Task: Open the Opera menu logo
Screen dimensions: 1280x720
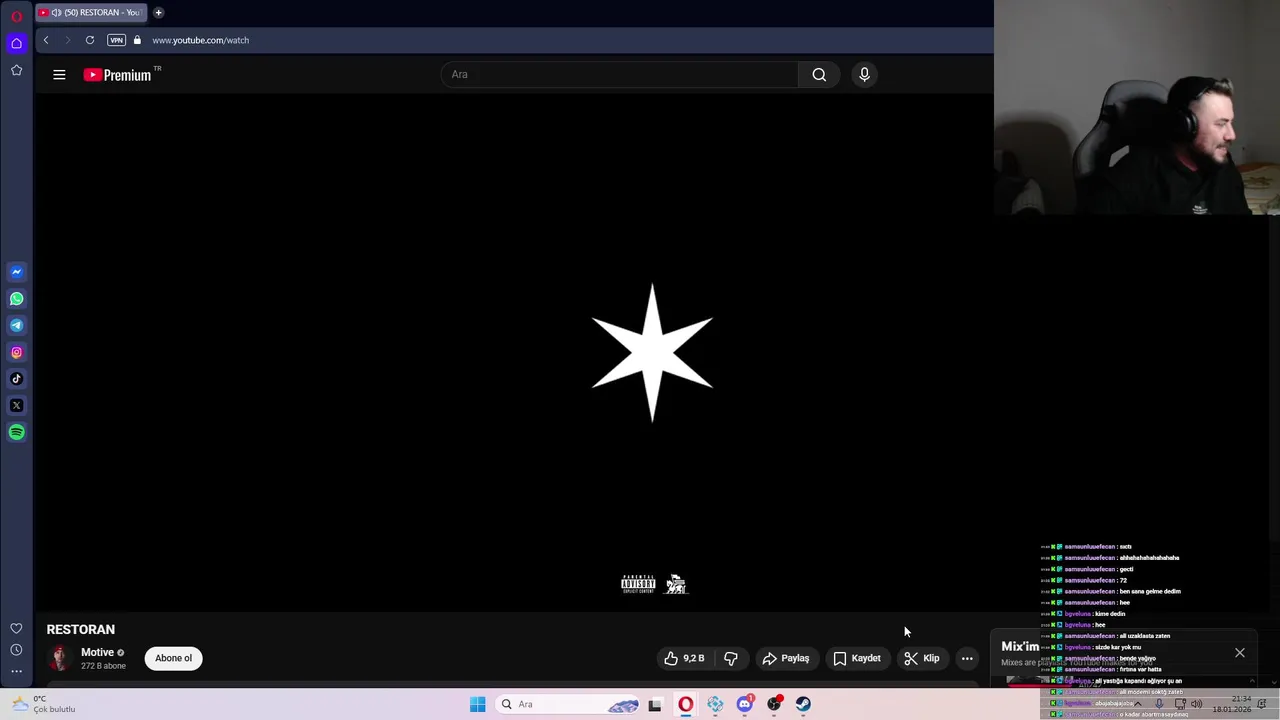Action: pos(16,16)
